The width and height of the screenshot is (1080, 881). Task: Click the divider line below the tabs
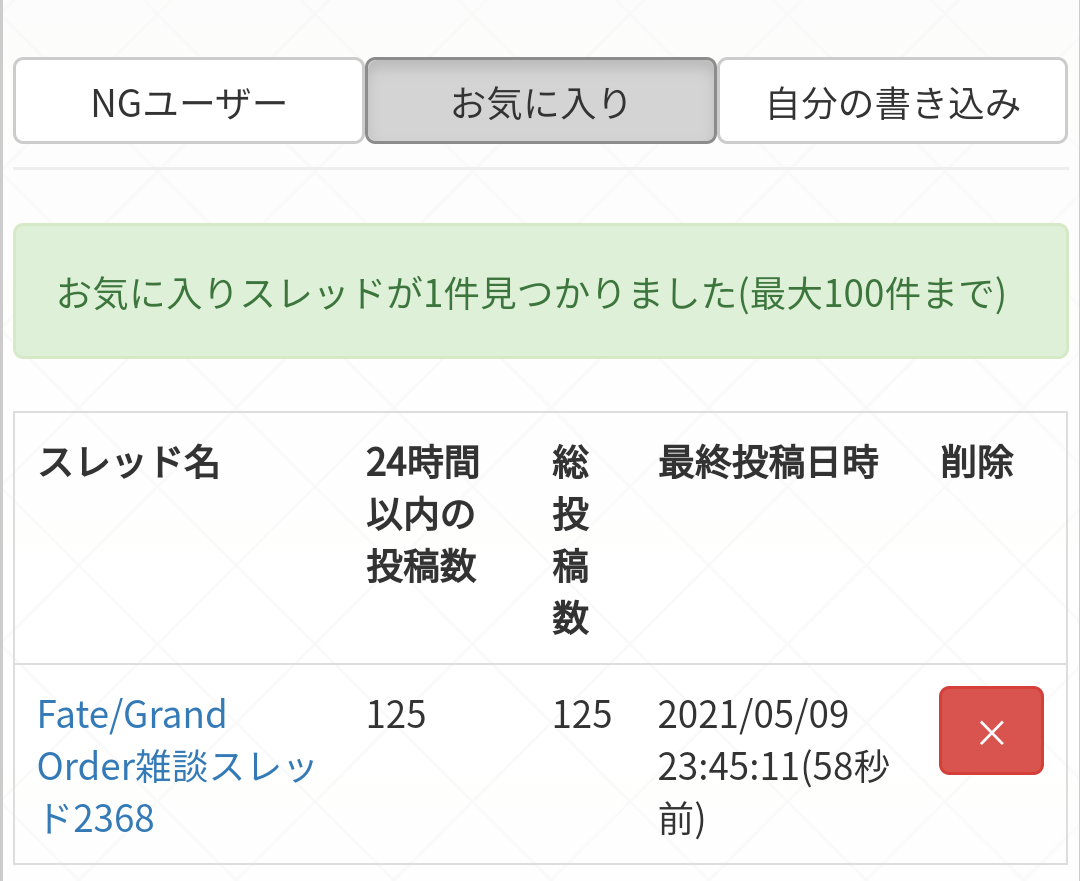pyautogui.click(x=540, y=169)
